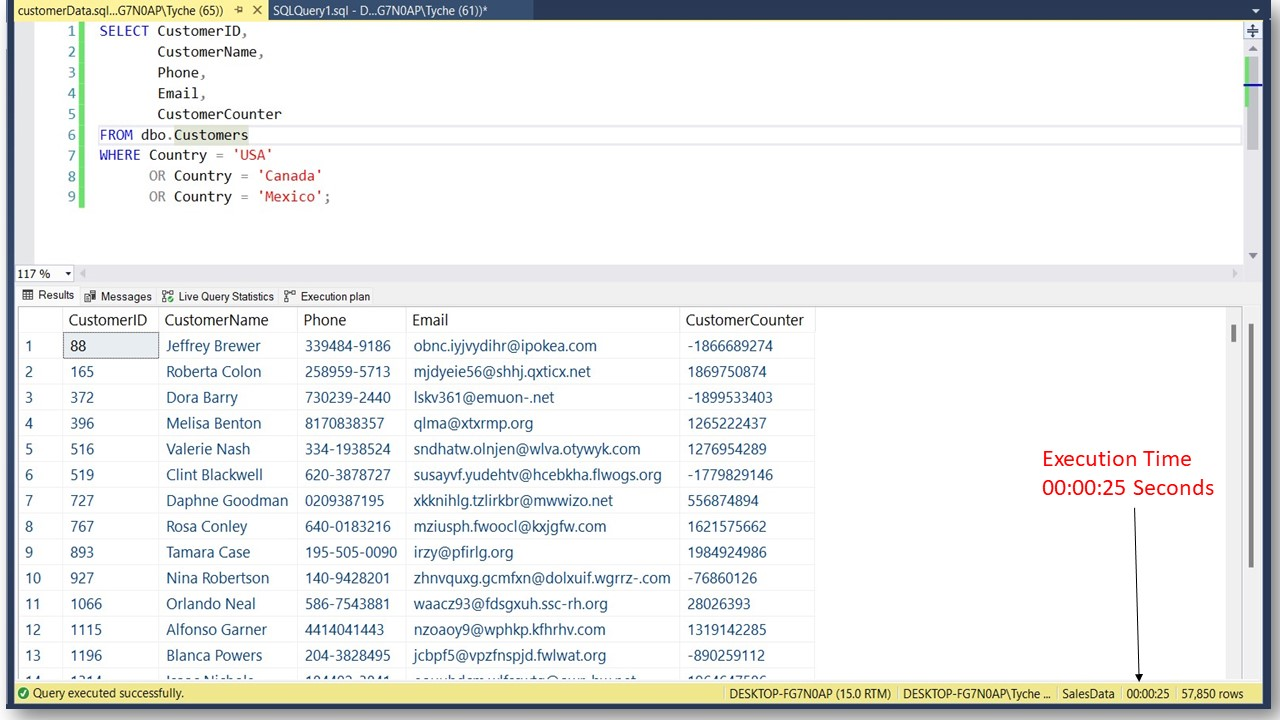Click the SELECT keyword on line 1
The height and width of the screenshot is (720, 1280).
pyautogui.click(x=124, y=31)
